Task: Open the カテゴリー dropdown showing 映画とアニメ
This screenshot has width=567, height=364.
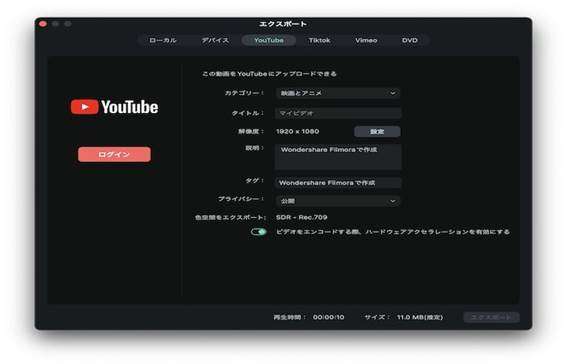Action: point(338,93)
